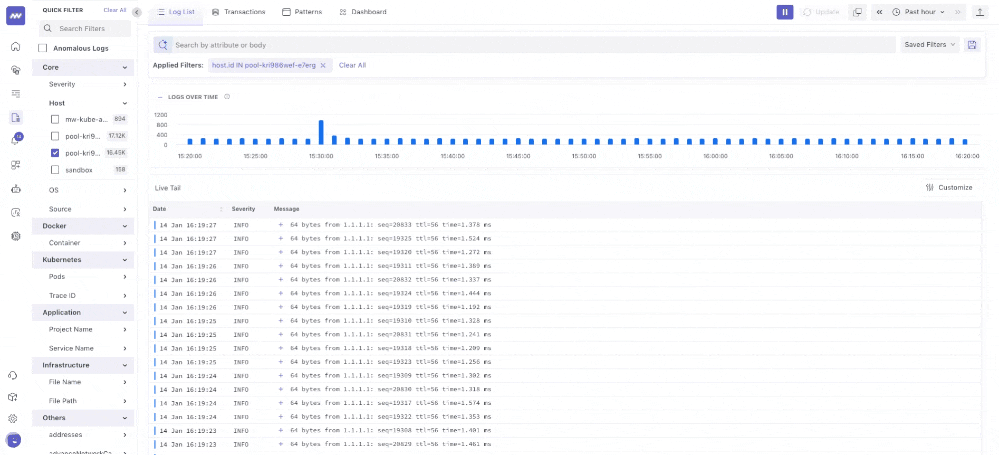Screen dimensions: 999x455
Task: Click the home icon in left sidebar
Action: click(15, 47)
